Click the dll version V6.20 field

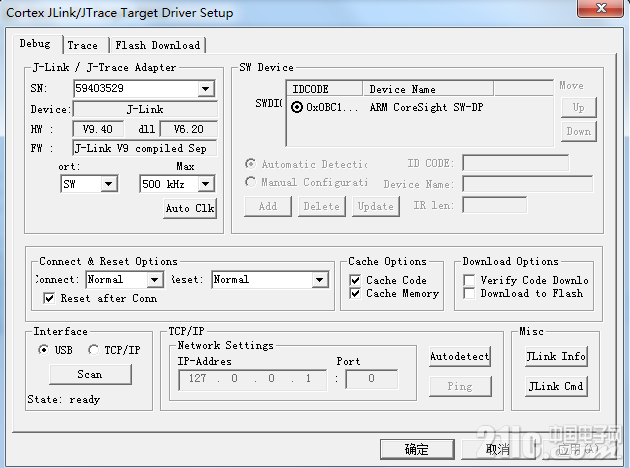pyautogui.click(x=188, y=129)
